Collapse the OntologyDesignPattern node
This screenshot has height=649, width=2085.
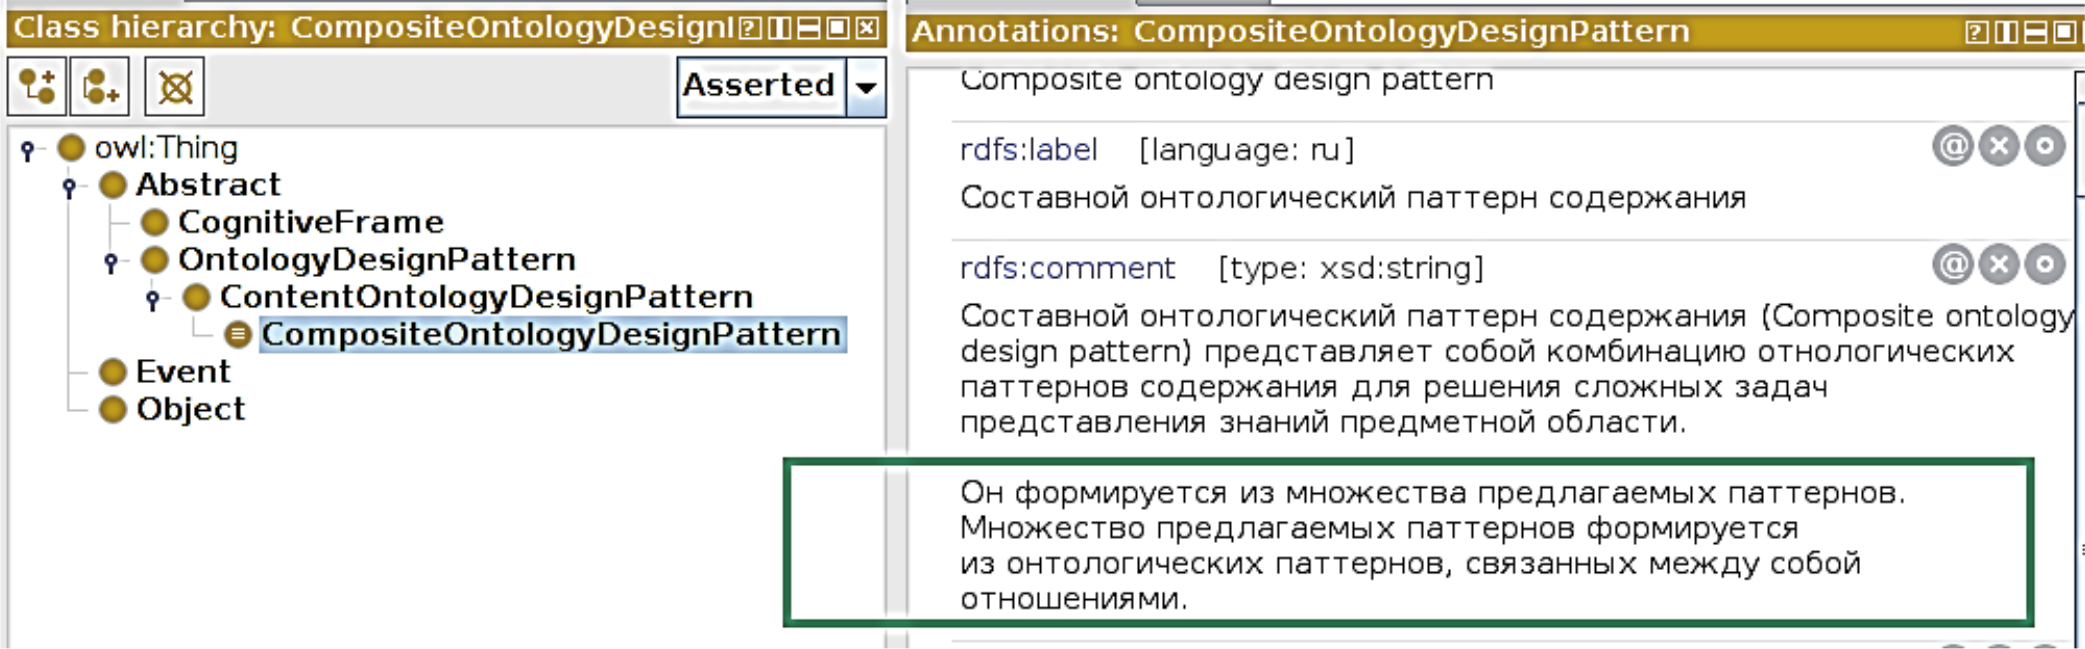point(111,262)
